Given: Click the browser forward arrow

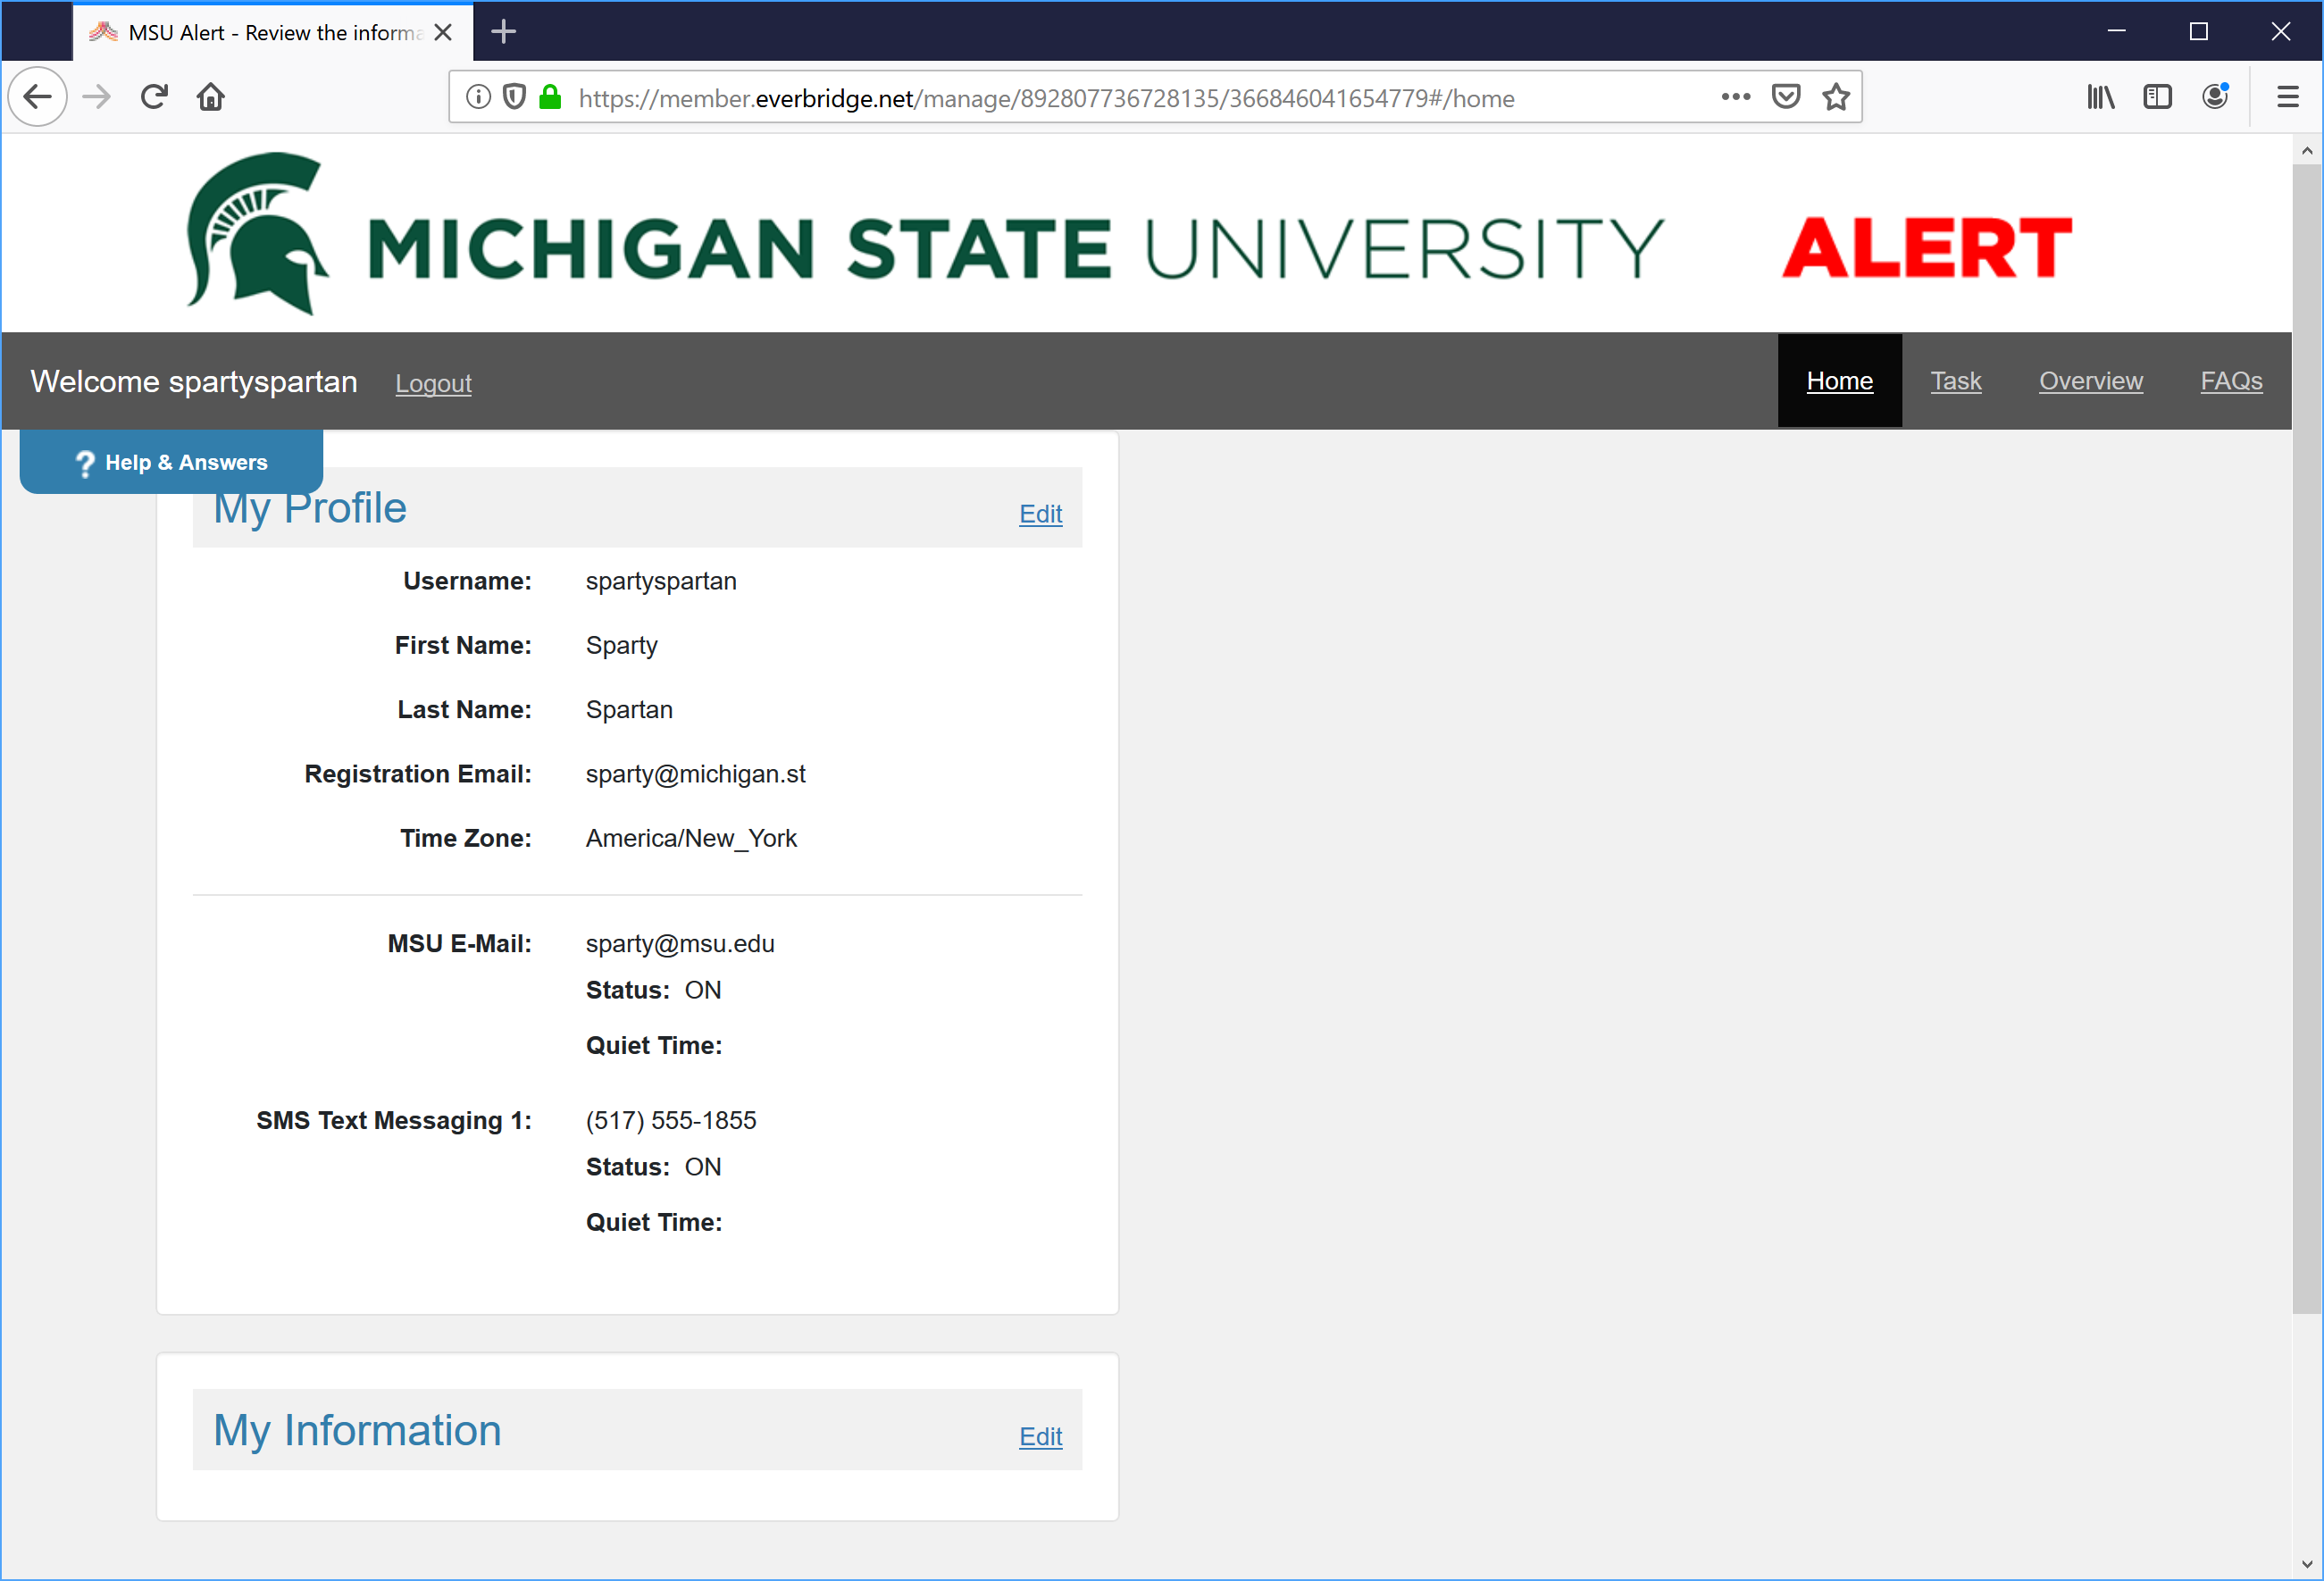Looking at the screenshot, I should coord(96,97).
